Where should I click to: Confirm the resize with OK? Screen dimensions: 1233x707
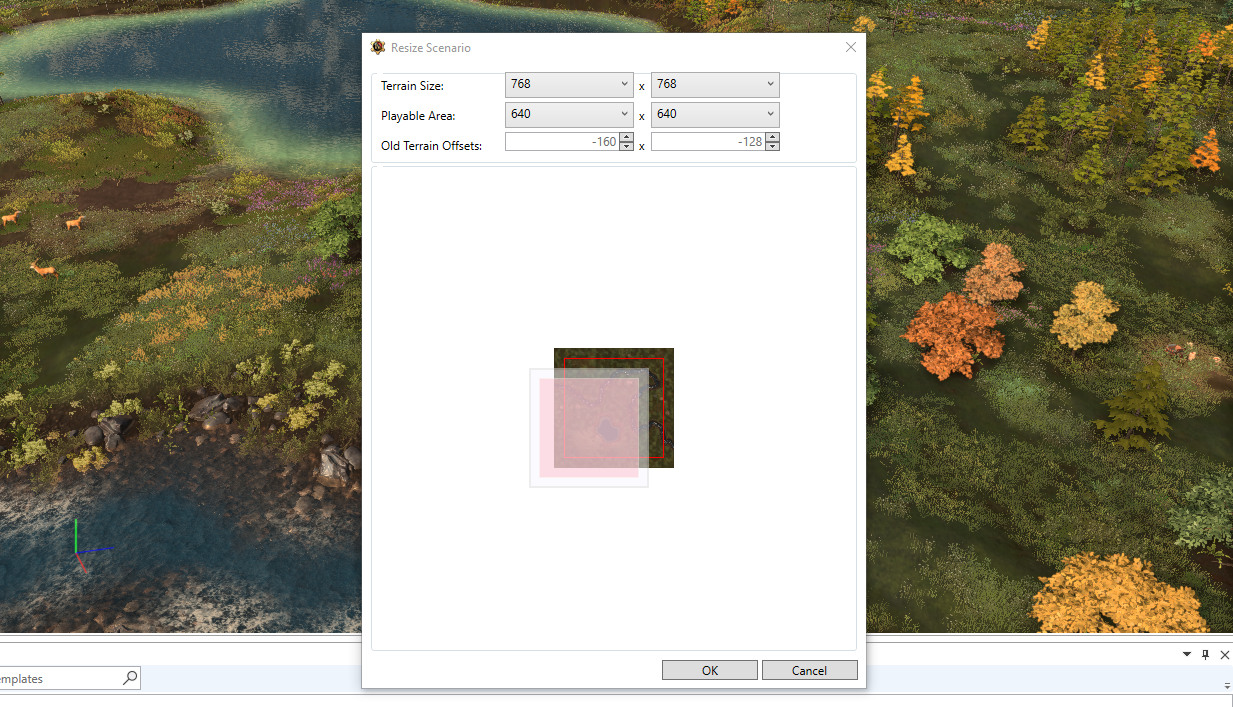[710, 670]
